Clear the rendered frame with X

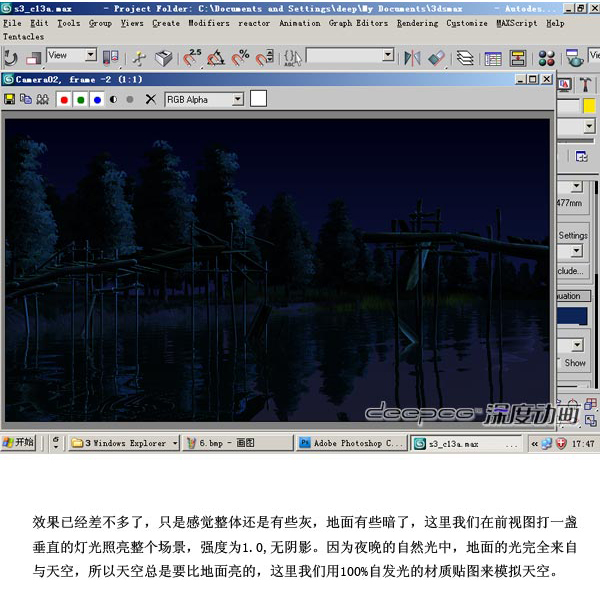[x=151, y=100]
